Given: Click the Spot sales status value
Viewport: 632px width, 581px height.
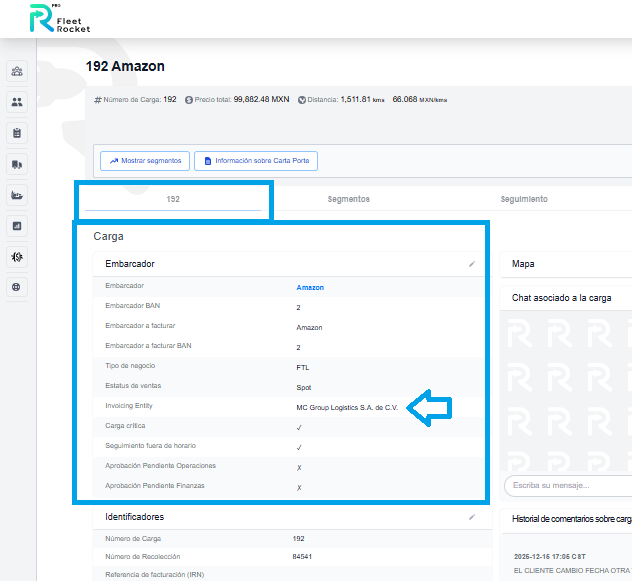Looking at the screenshot, I should click(304, 387).
